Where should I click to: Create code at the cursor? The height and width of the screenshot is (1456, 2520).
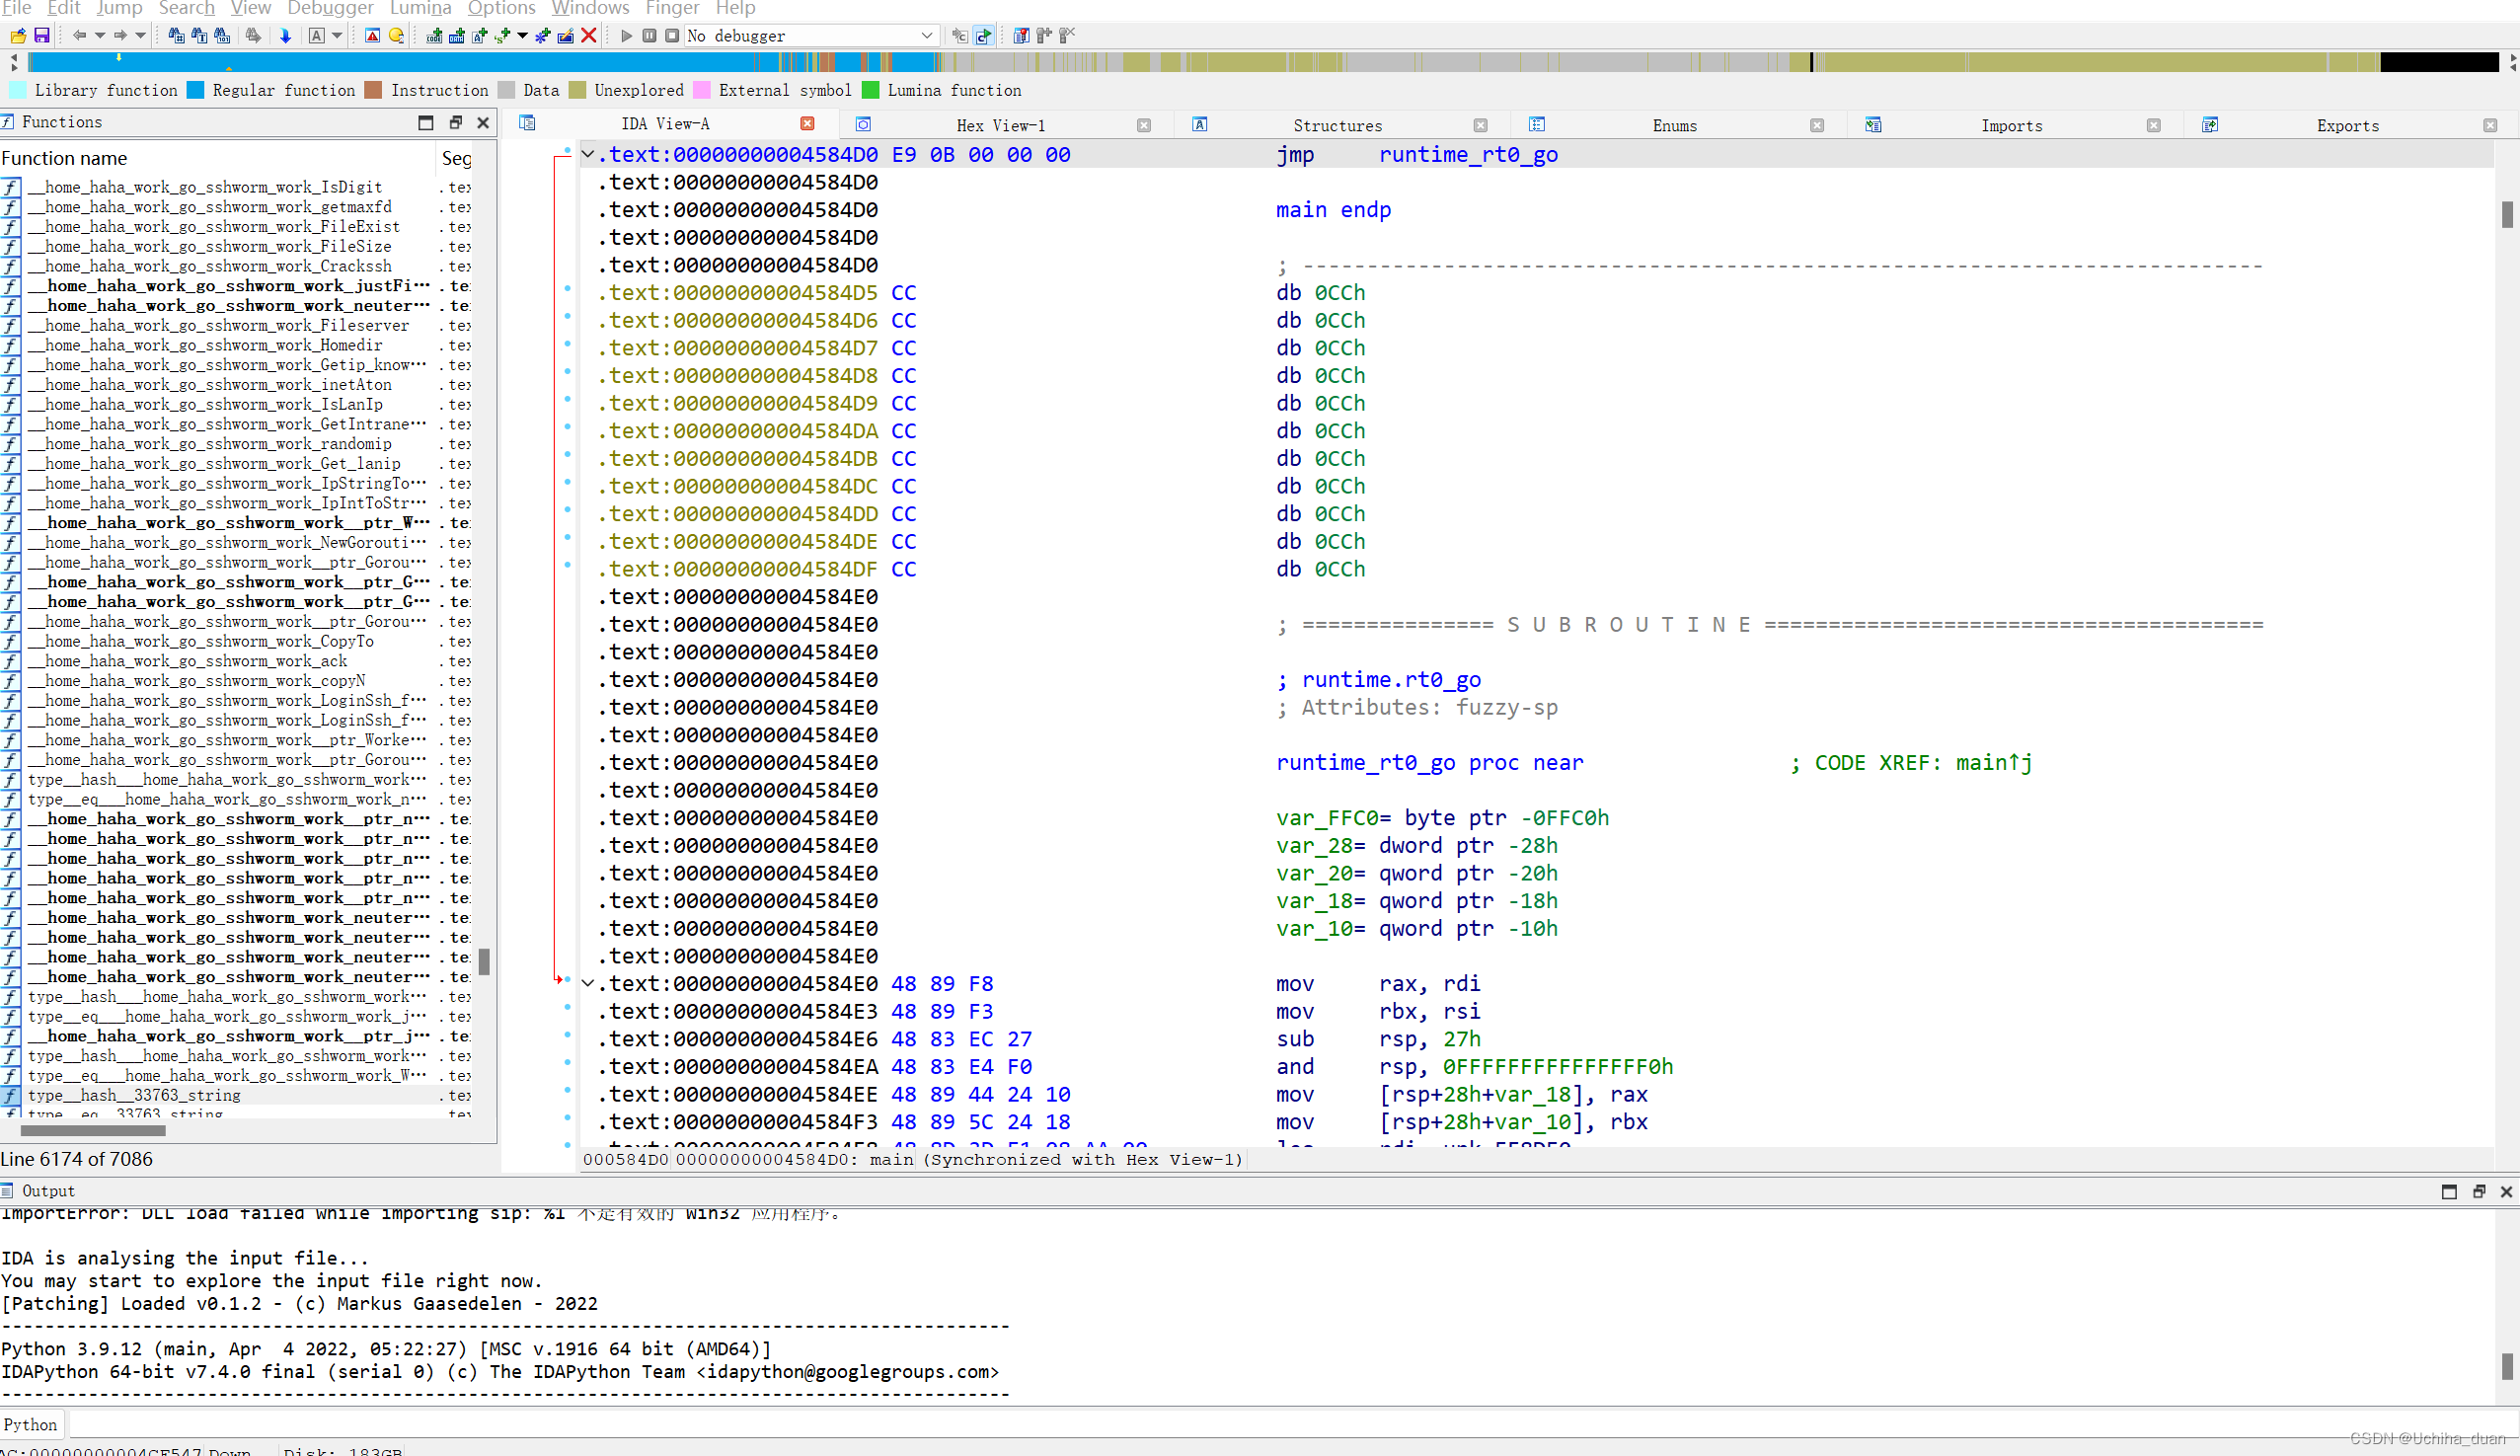[433, 35]
